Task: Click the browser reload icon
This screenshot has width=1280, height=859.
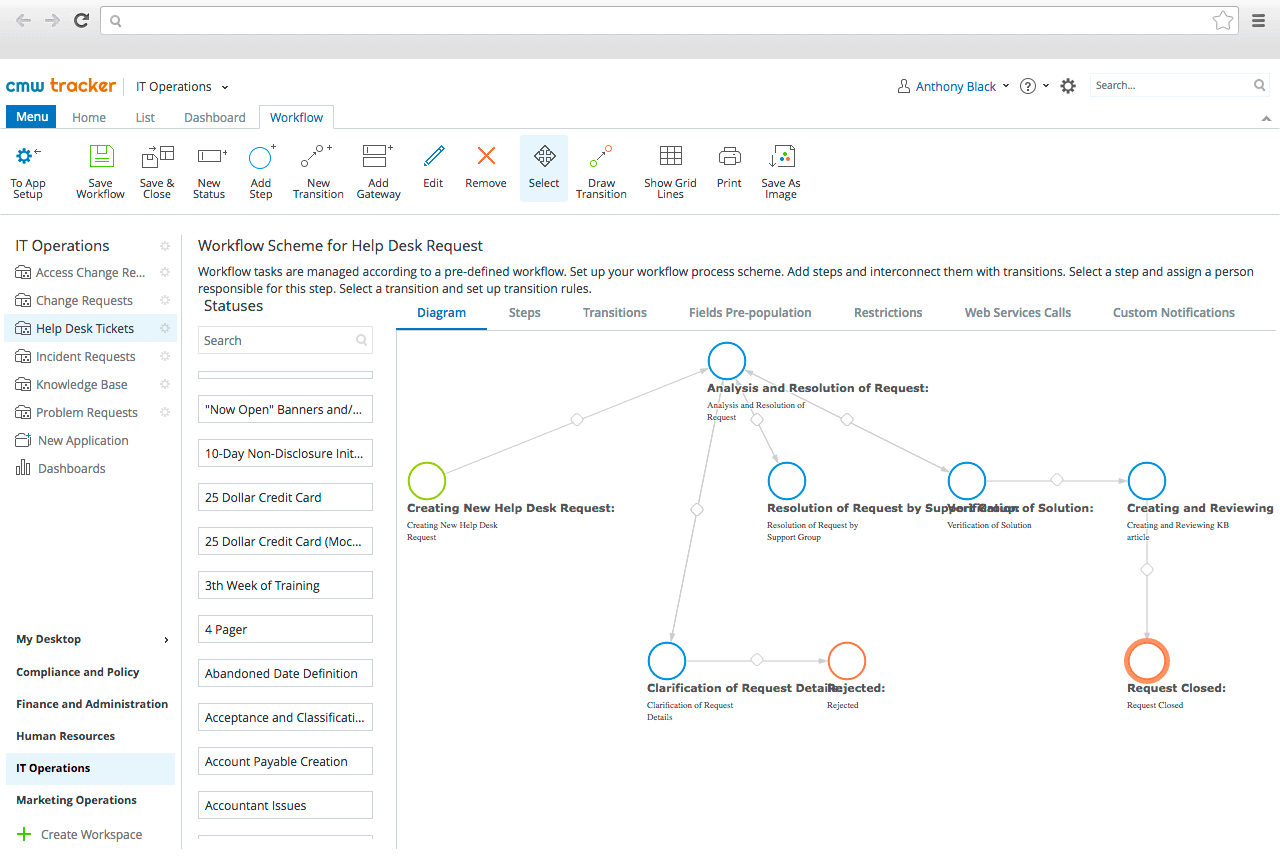Action: click(x=82, y=20)
